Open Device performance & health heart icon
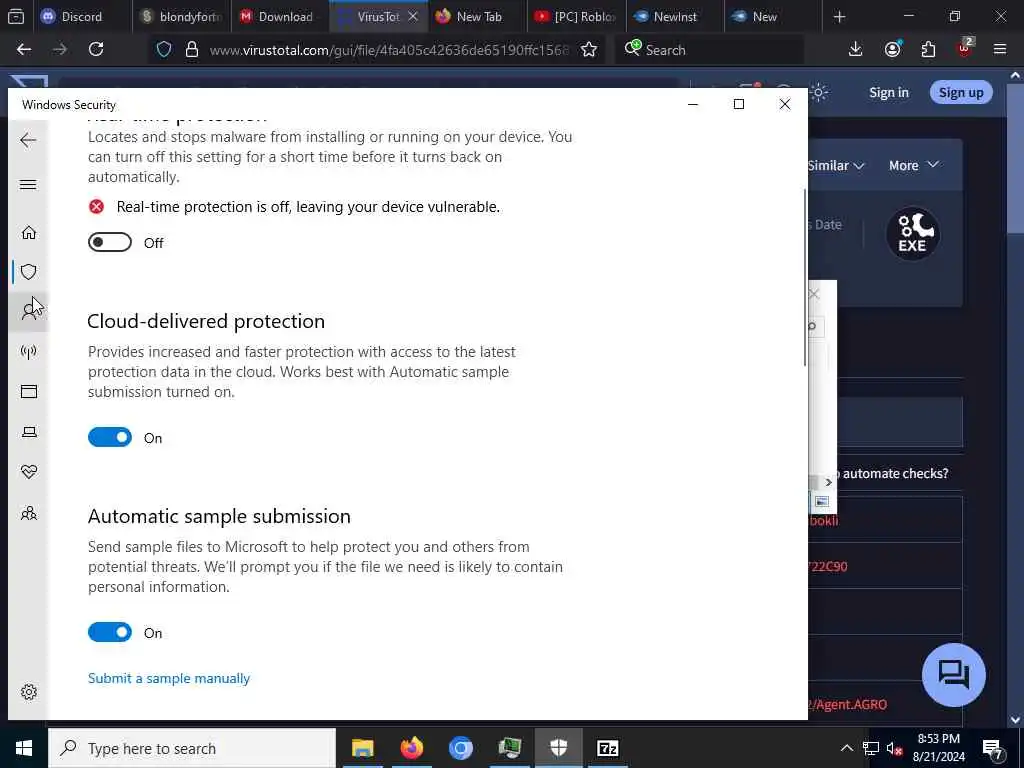Screen dimensions: 1024x768 point(29,472)
